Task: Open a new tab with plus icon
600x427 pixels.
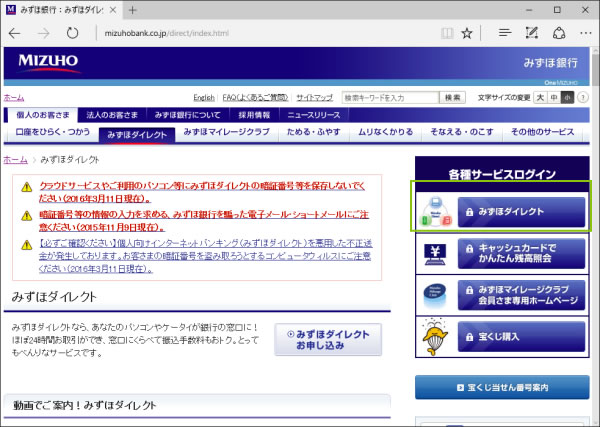Action: pyautogui.click(x=132, y=10)
